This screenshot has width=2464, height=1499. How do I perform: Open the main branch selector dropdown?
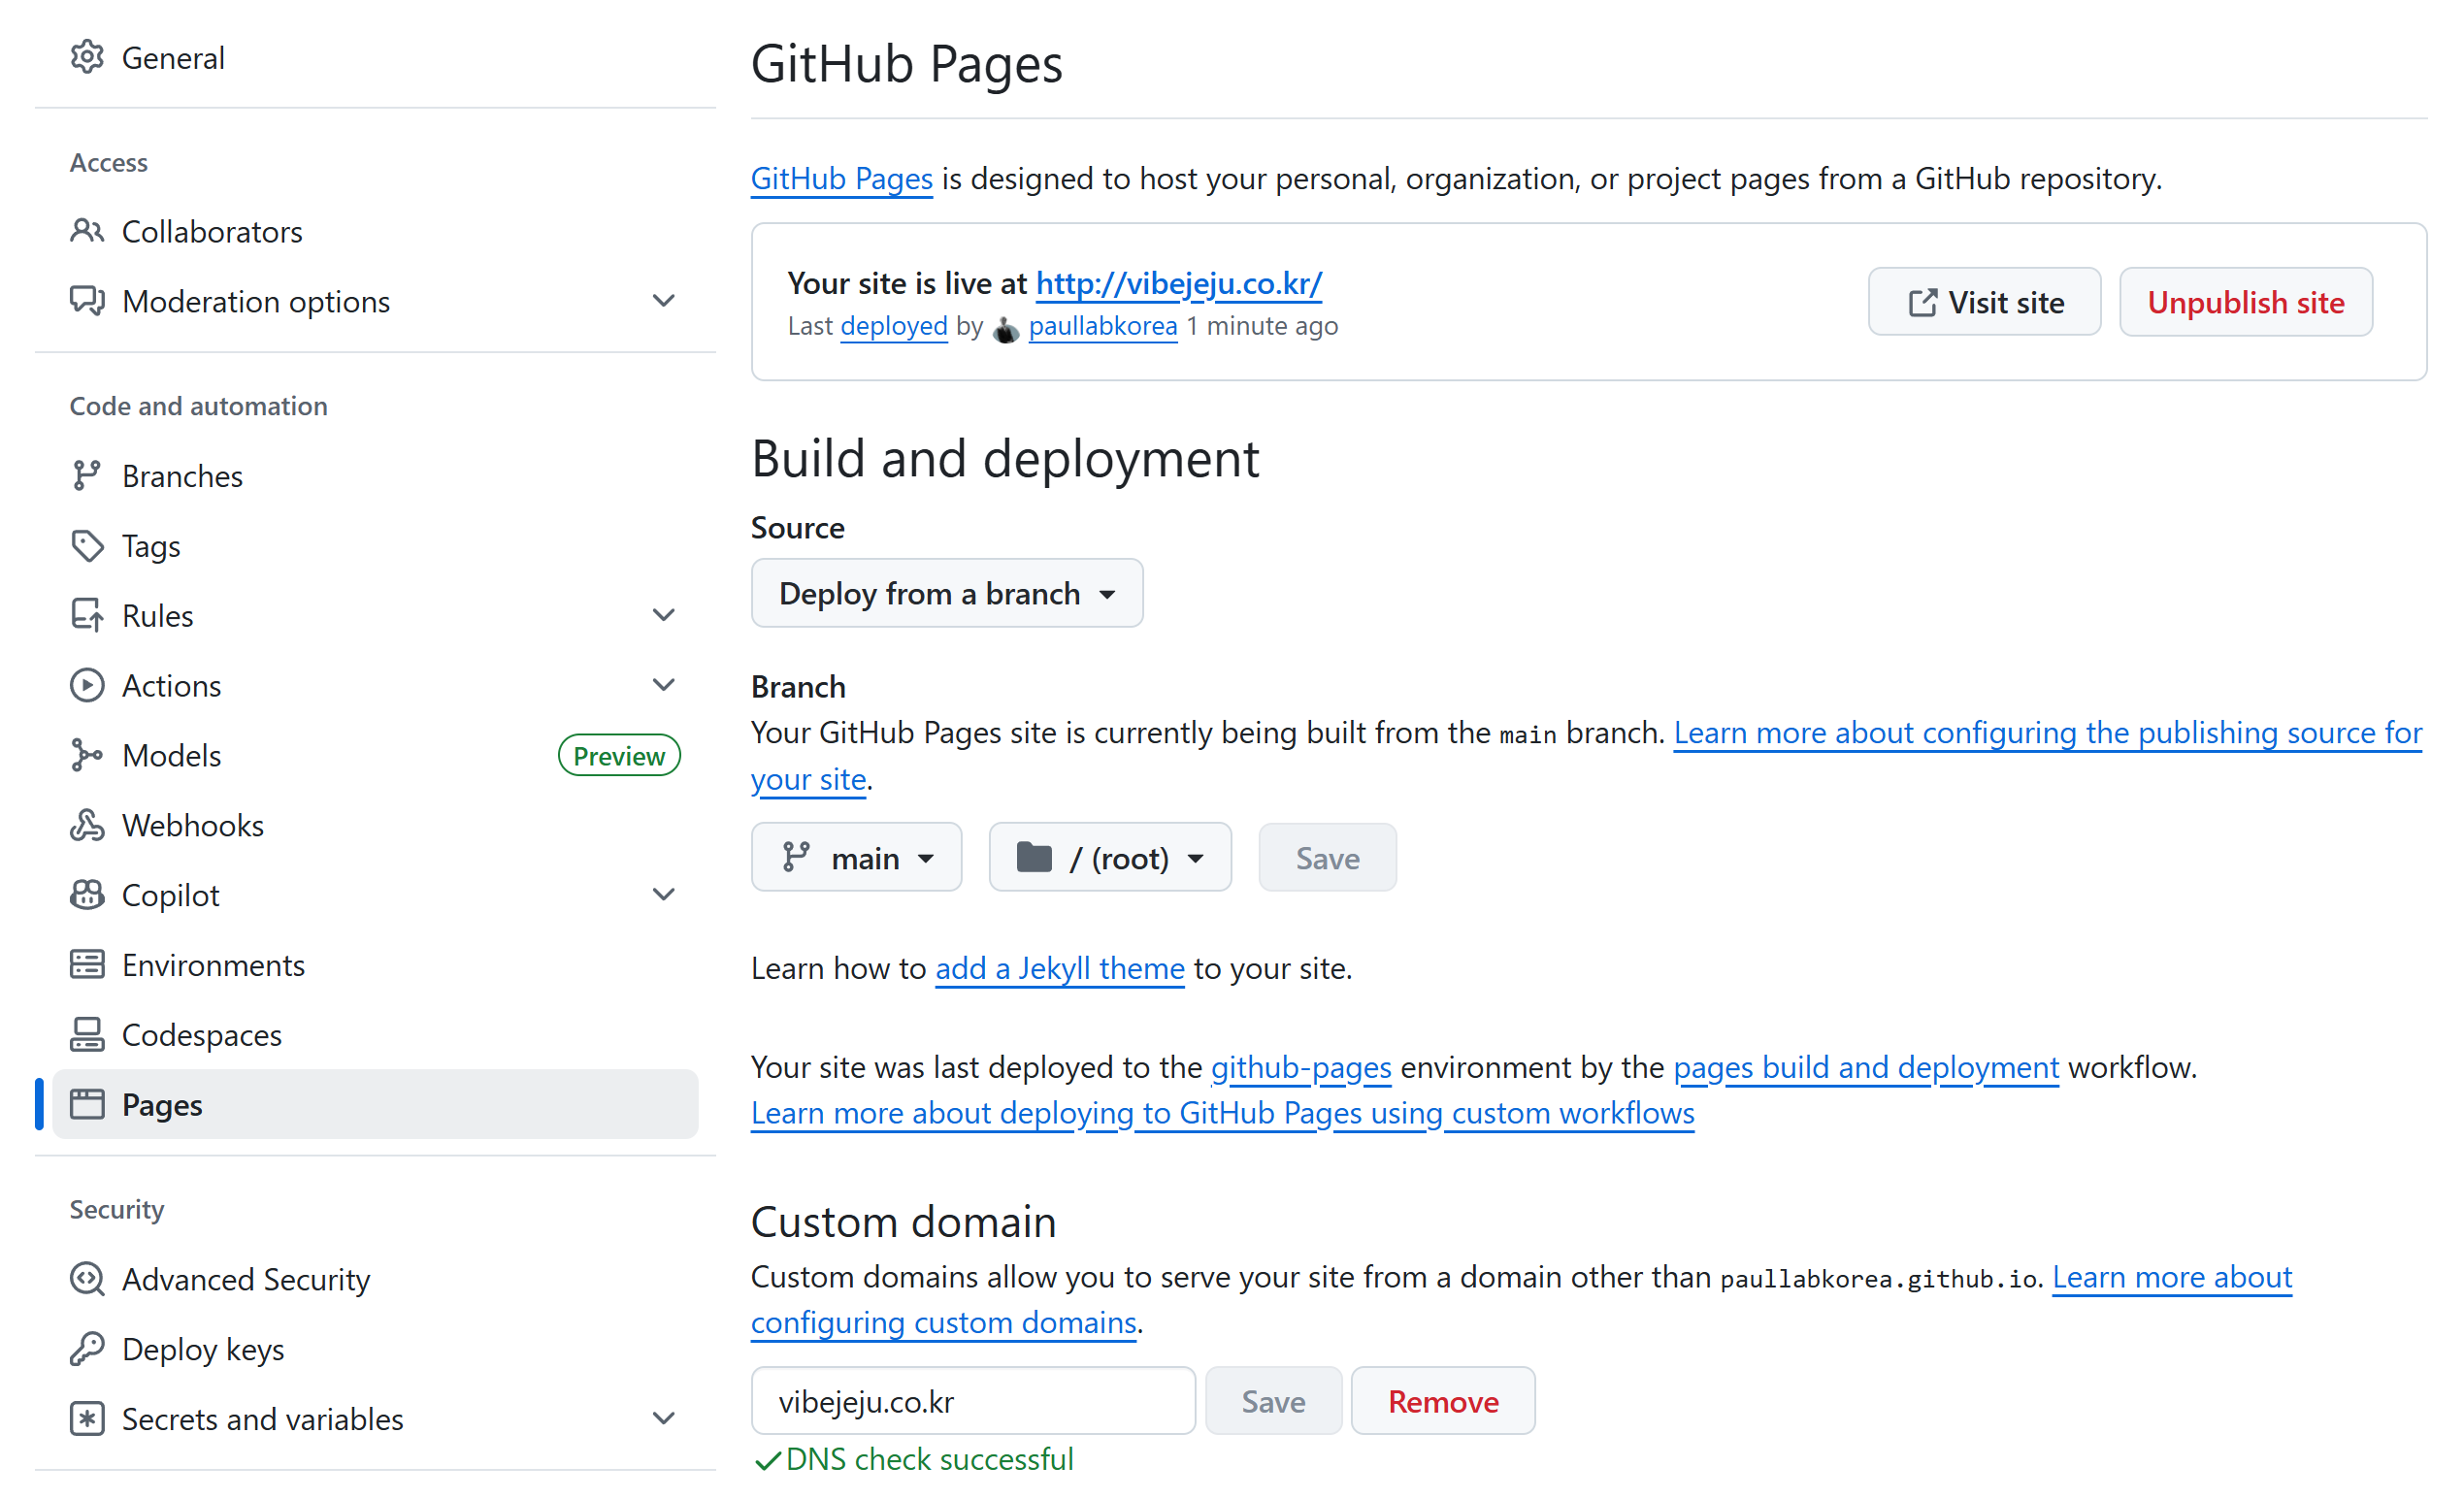pos(856,858)
